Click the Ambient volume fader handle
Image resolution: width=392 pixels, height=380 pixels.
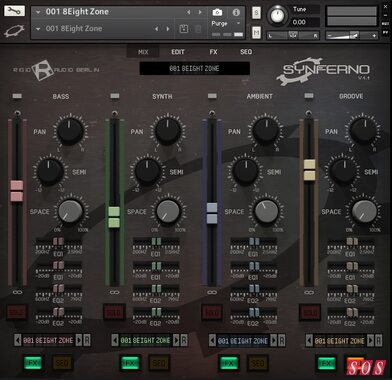[x=212, y=213]
